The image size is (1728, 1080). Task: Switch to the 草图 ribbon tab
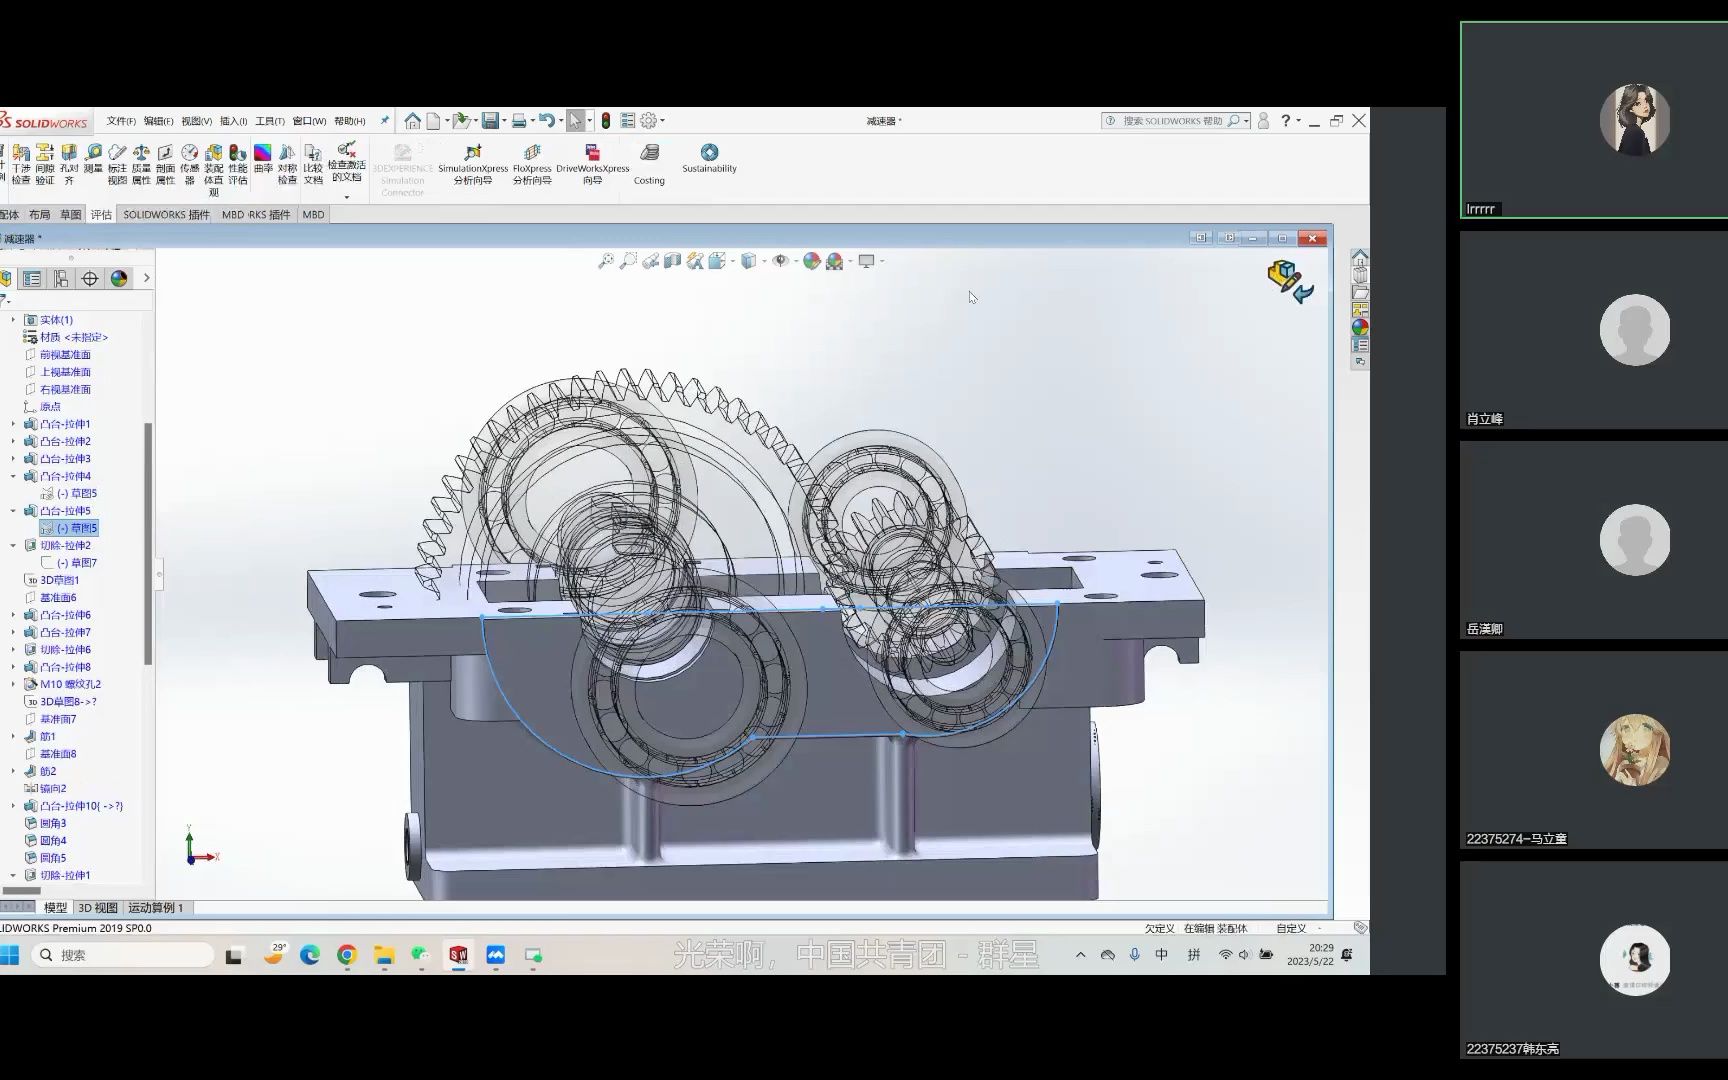pos(70,215)
